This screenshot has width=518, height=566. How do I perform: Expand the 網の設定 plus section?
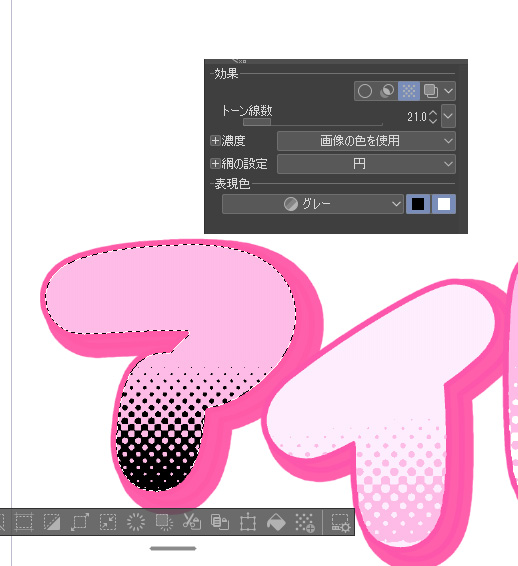(x=215, y=164)
